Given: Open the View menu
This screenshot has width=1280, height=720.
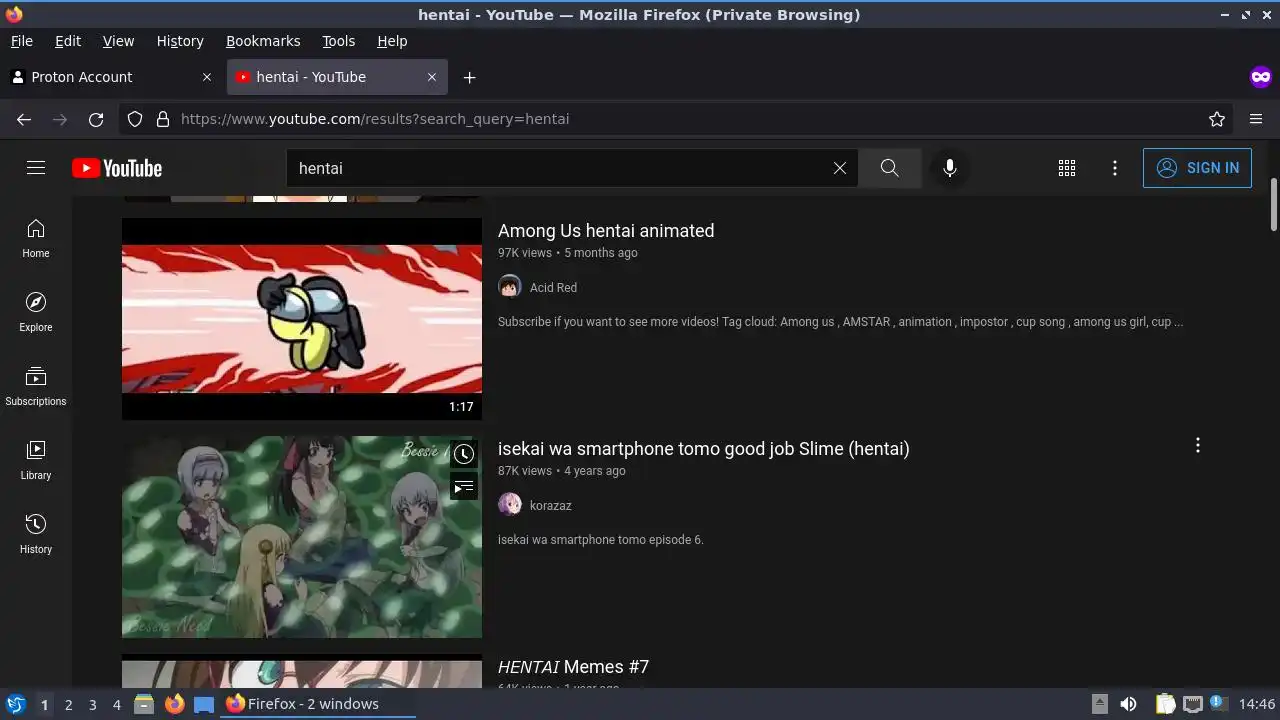Looking at the screenshot, I should 118,41.
